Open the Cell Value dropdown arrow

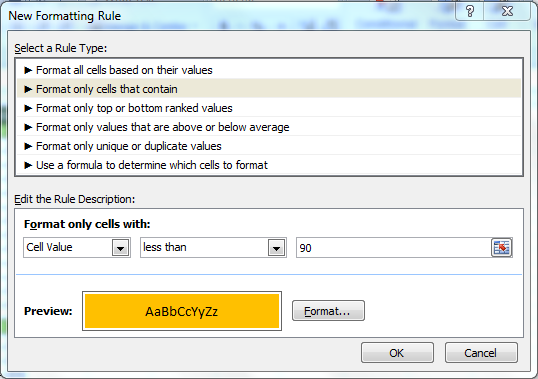[x=120, y=248]
